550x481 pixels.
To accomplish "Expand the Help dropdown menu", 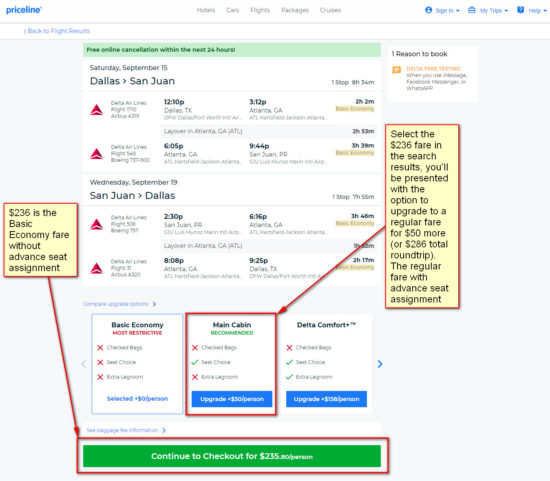I will click(x=532, y=10).
